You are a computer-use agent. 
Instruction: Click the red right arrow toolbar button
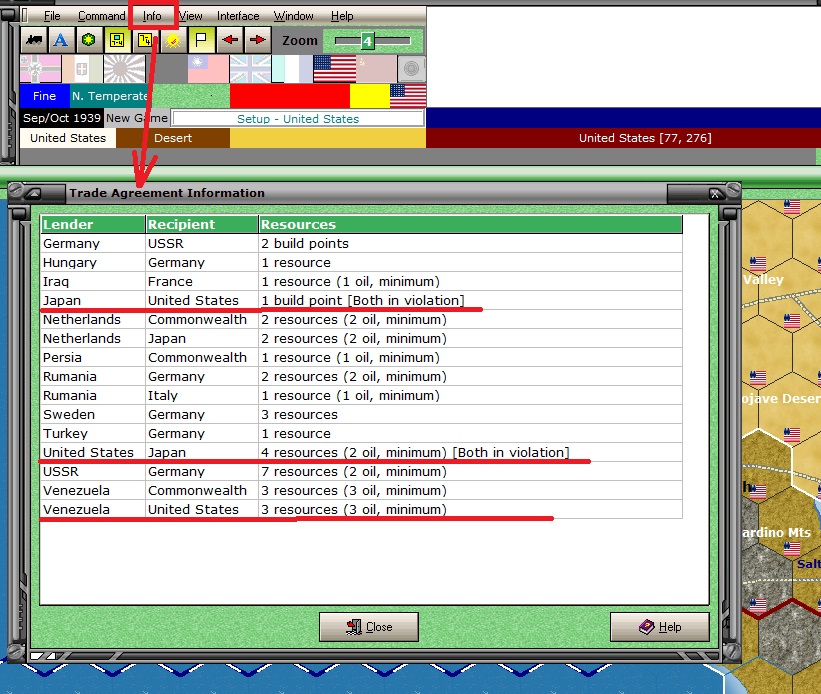(257, 40)
